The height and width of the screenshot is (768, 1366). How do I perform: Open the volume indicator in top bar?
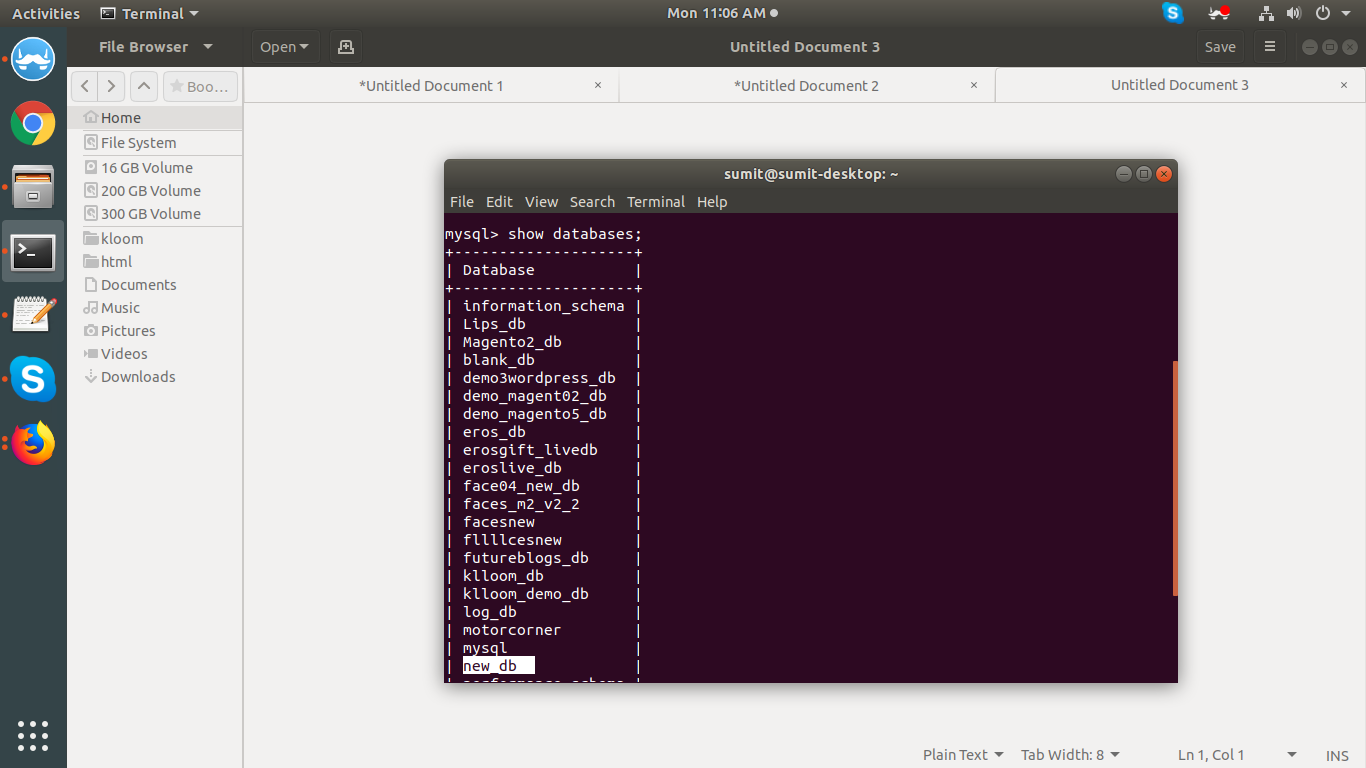coord(1293,13)
